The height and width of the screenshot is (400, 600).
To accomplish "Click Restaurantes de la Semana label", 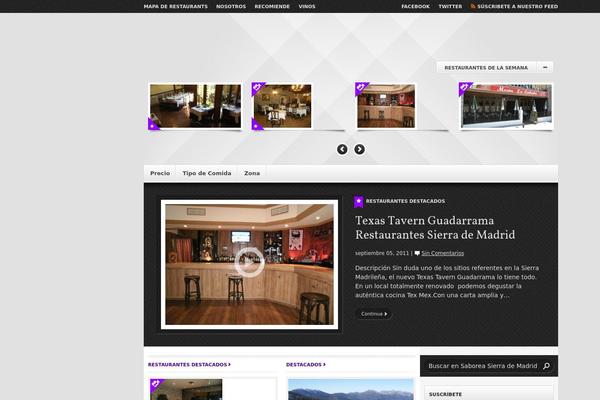I will pos(486,68).
